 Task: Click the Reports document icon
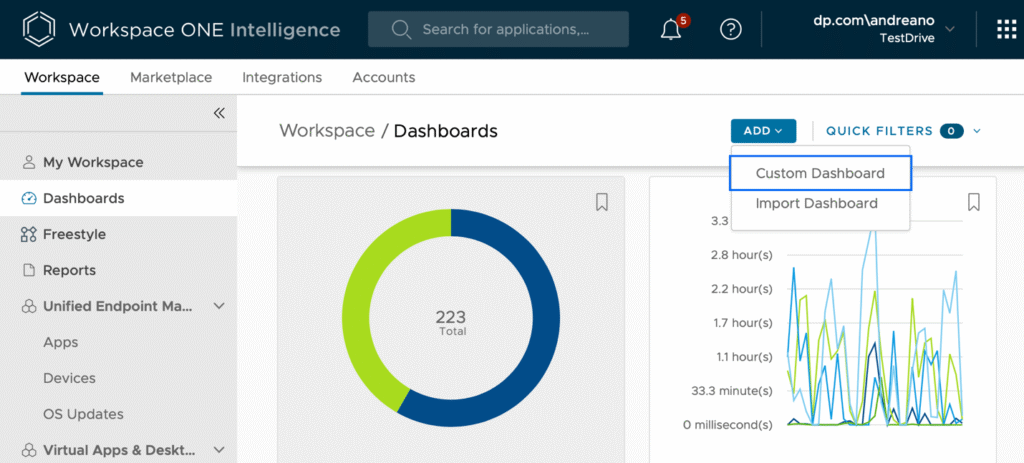[28, 270]
